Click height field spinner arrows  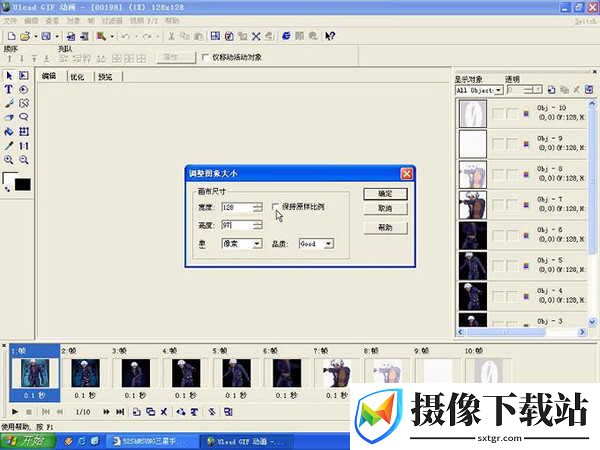pos(259,225)
